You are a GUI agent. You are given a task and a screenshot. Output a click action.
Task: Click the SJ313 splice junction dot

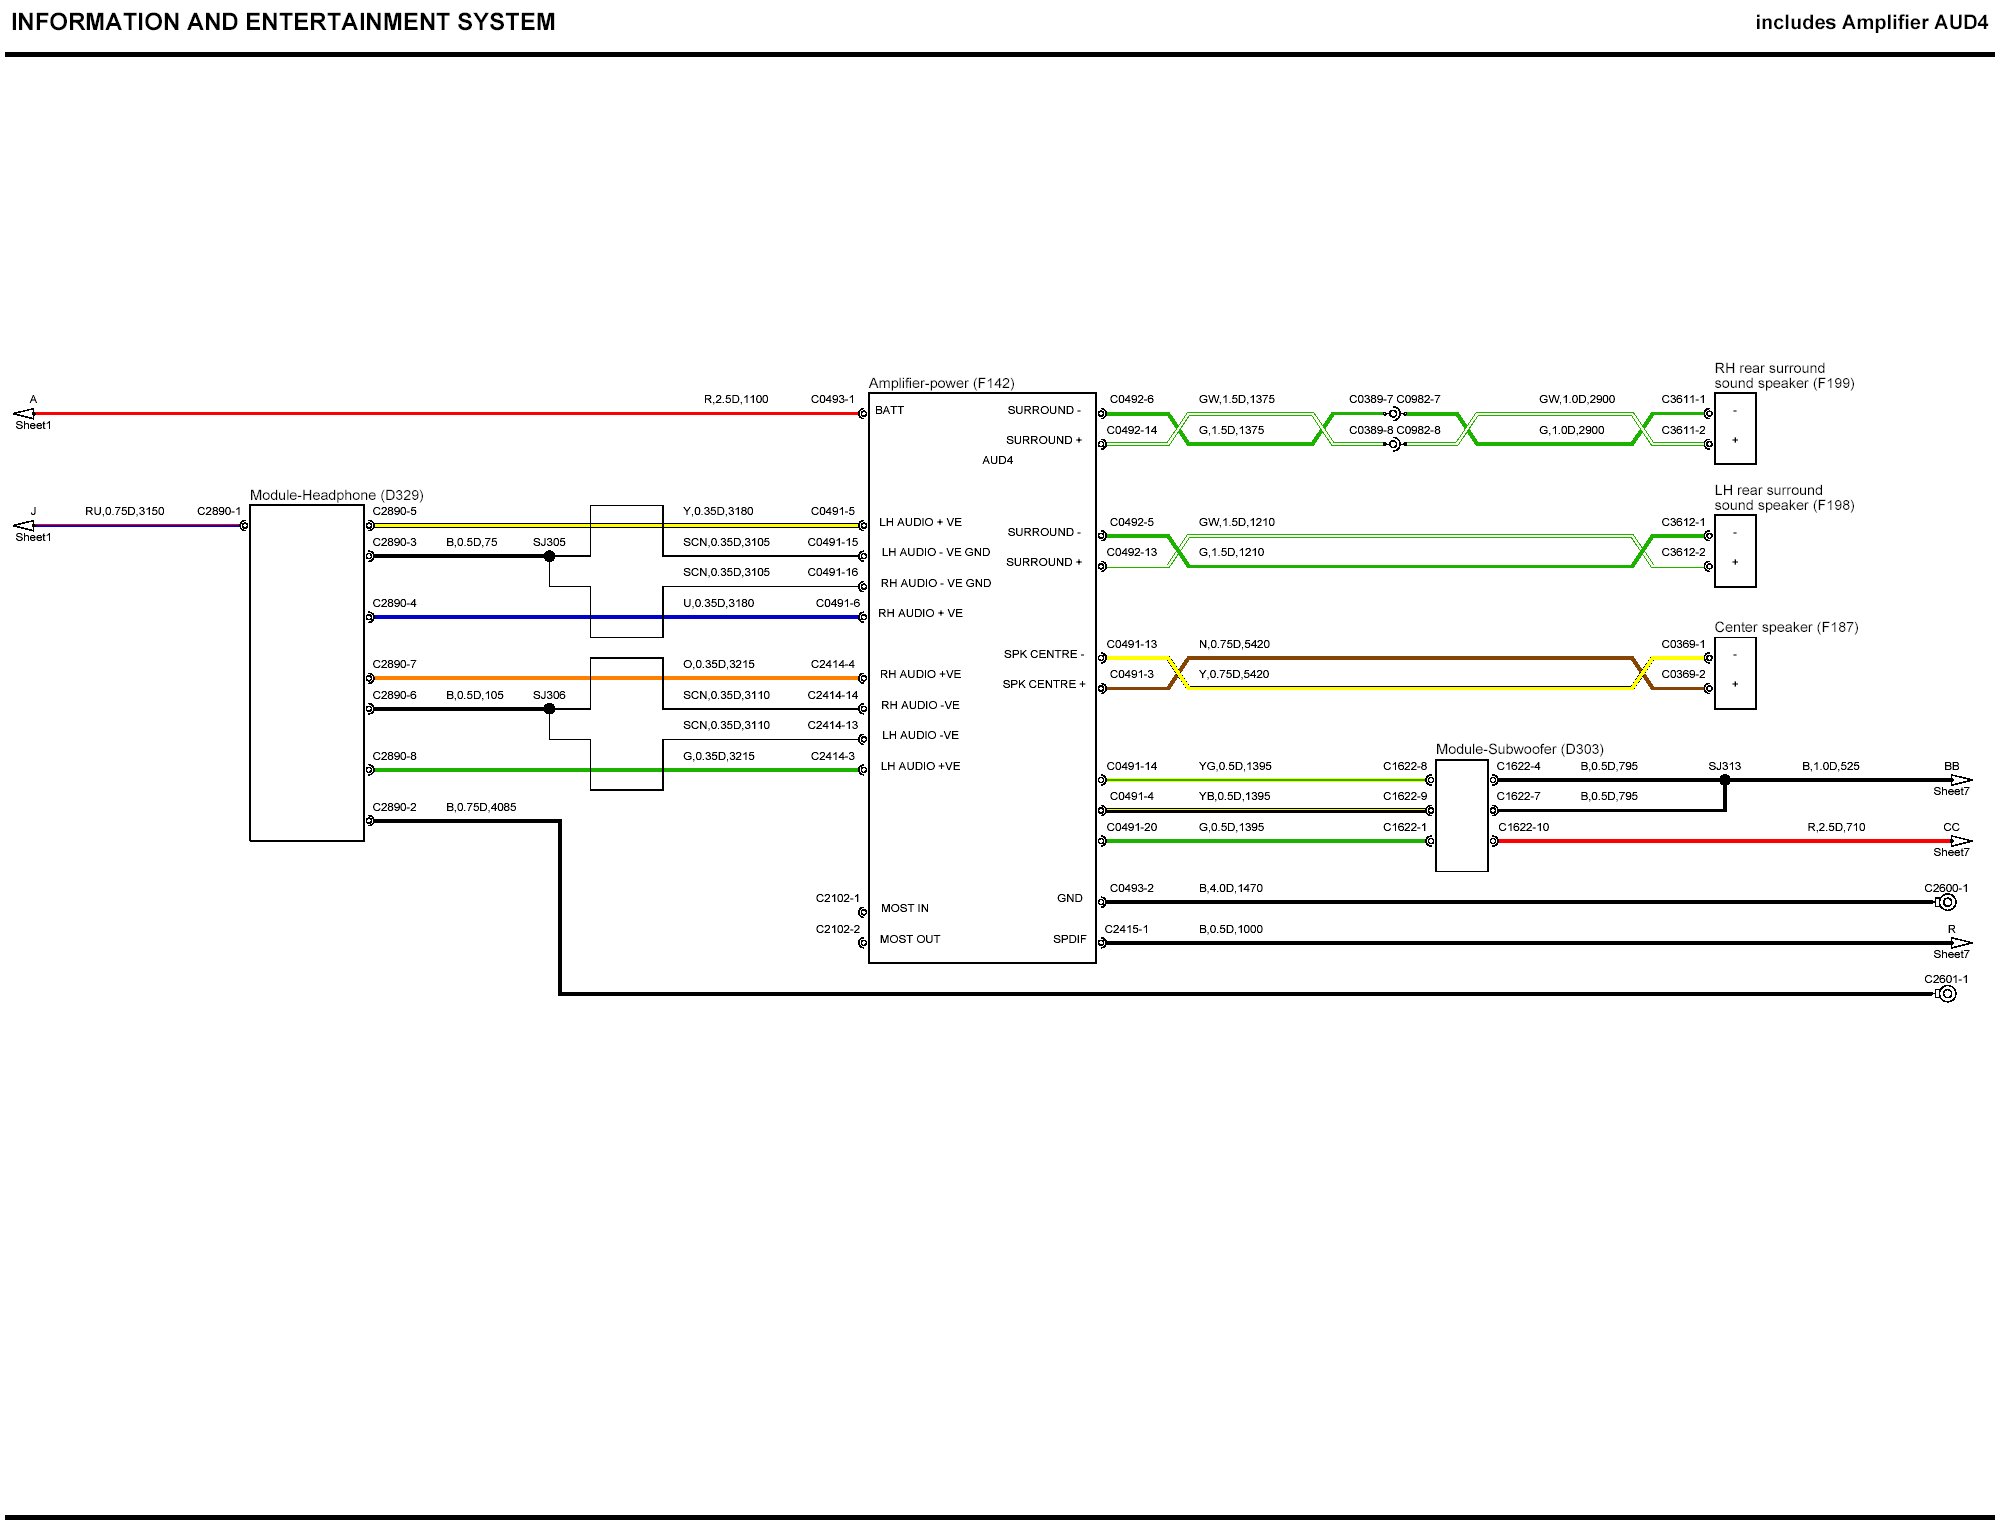[x=1725, y=780]
